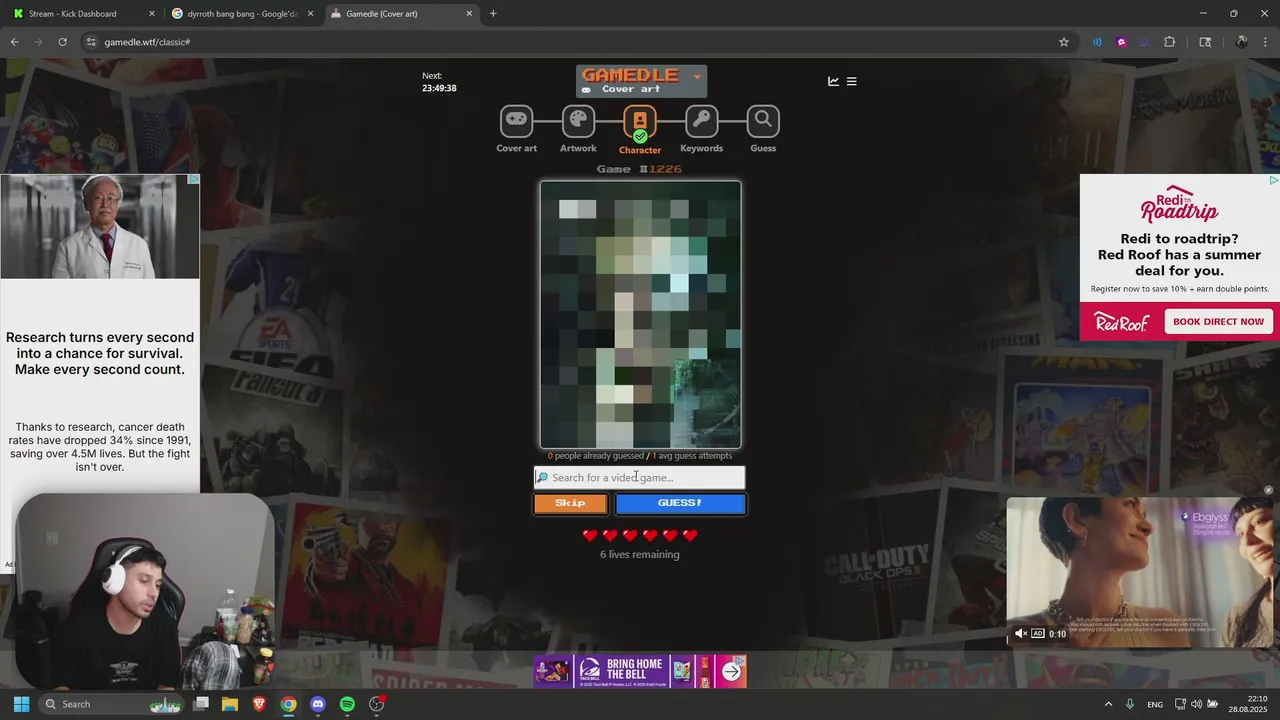Image resolution: width=1280 pixels, height=720 pixels.
Task: Open OBS Studio from taskbar
Action: click(377, 704)
